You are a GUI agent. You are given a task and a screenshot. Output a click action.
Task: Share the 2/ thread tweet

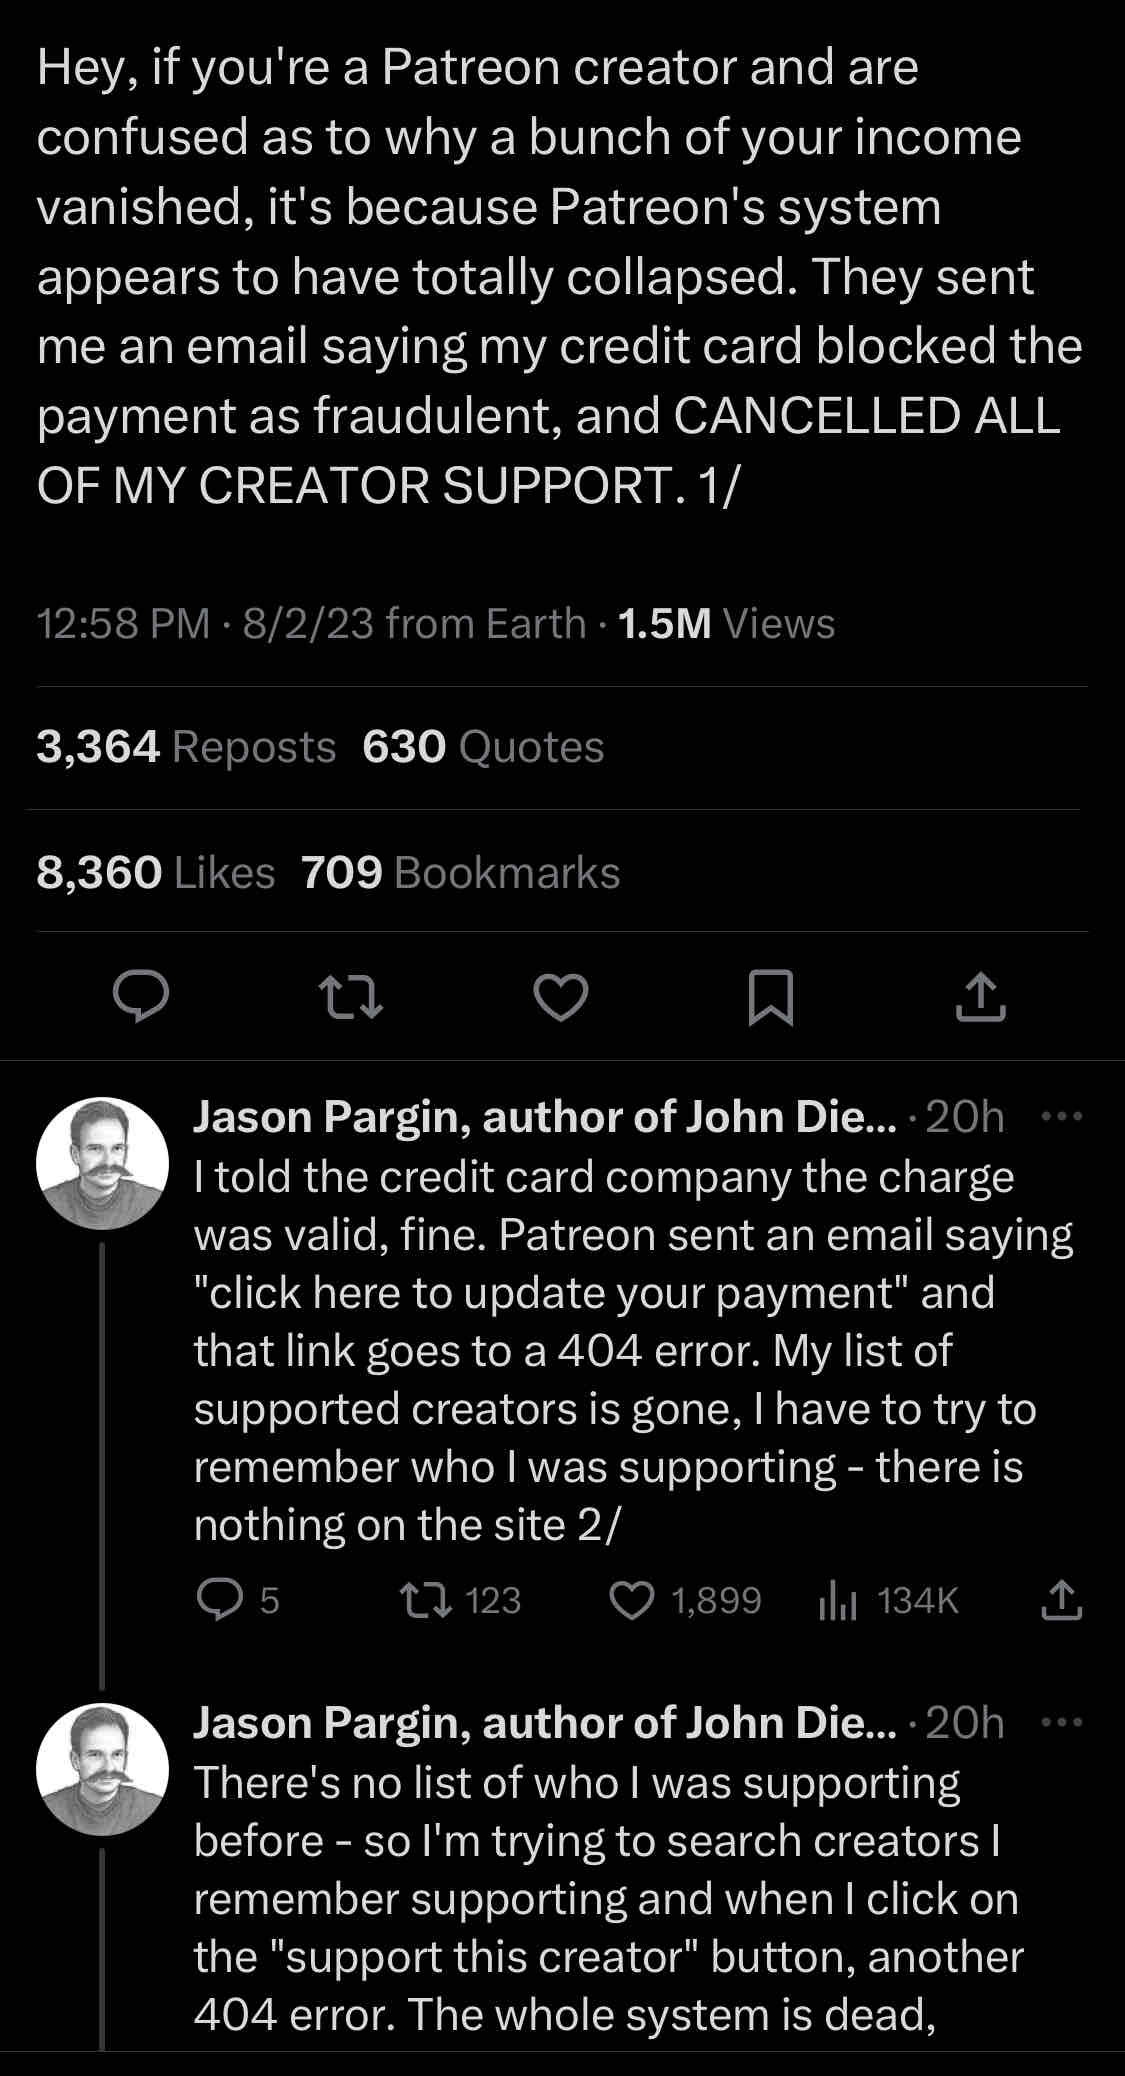coord(1061,1600)
